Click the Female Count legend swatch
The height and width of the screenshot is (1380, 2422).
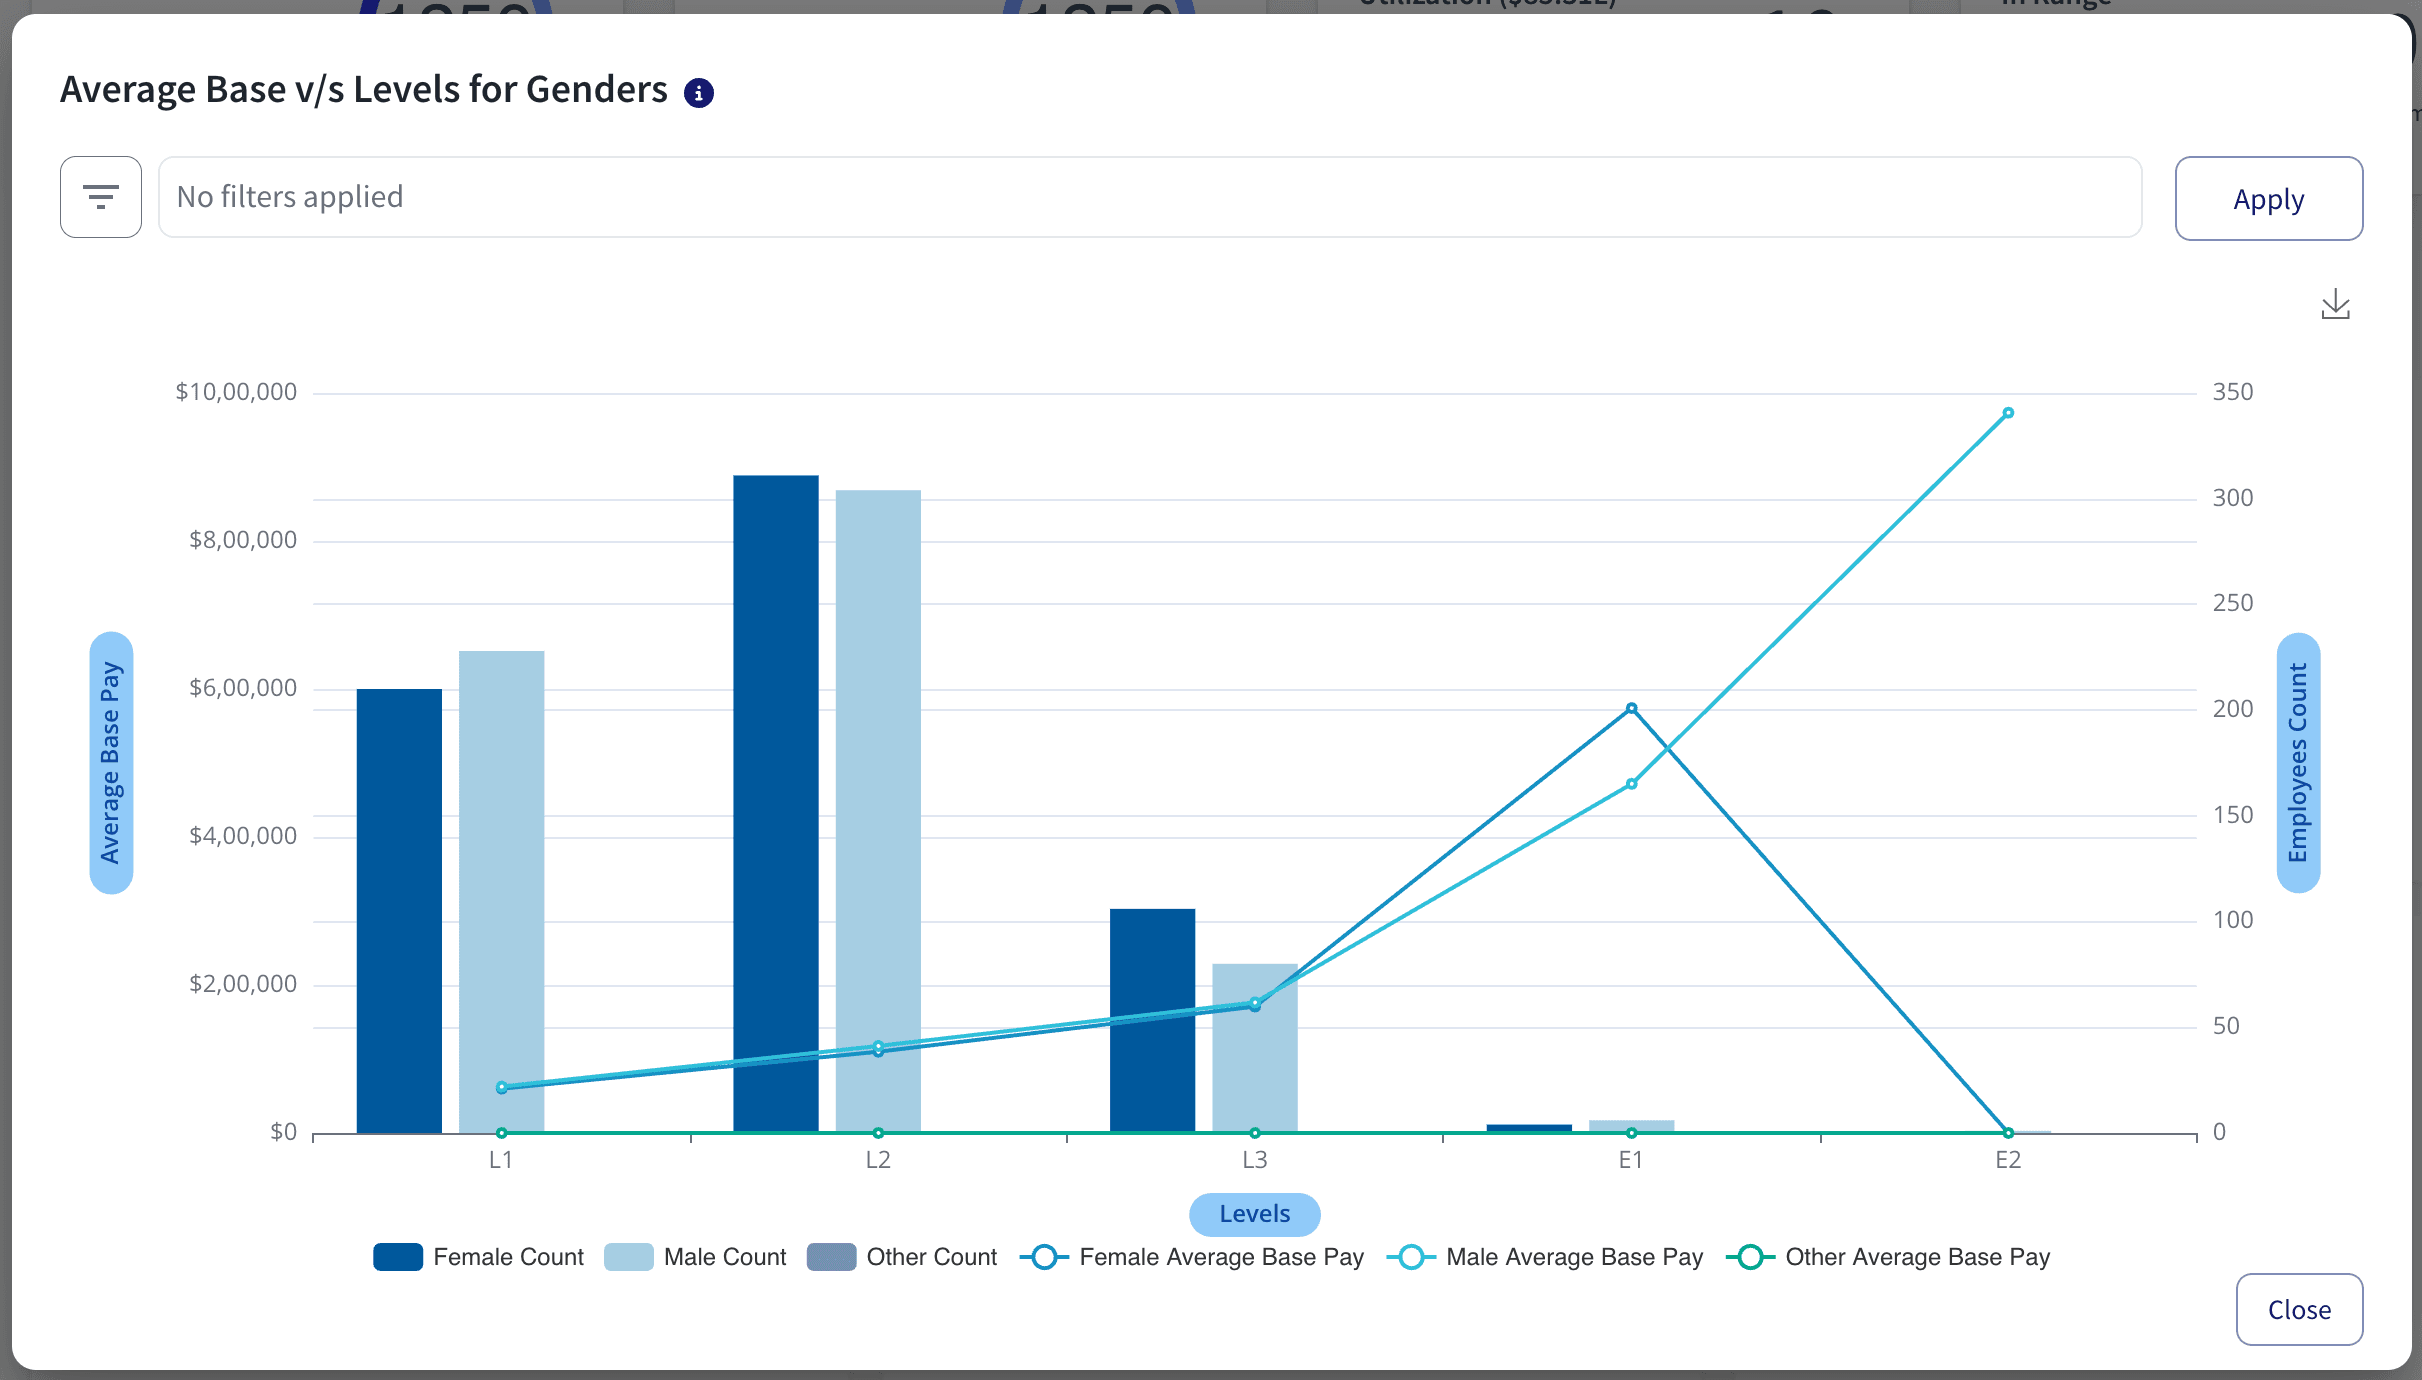(x=397, y=1257)
